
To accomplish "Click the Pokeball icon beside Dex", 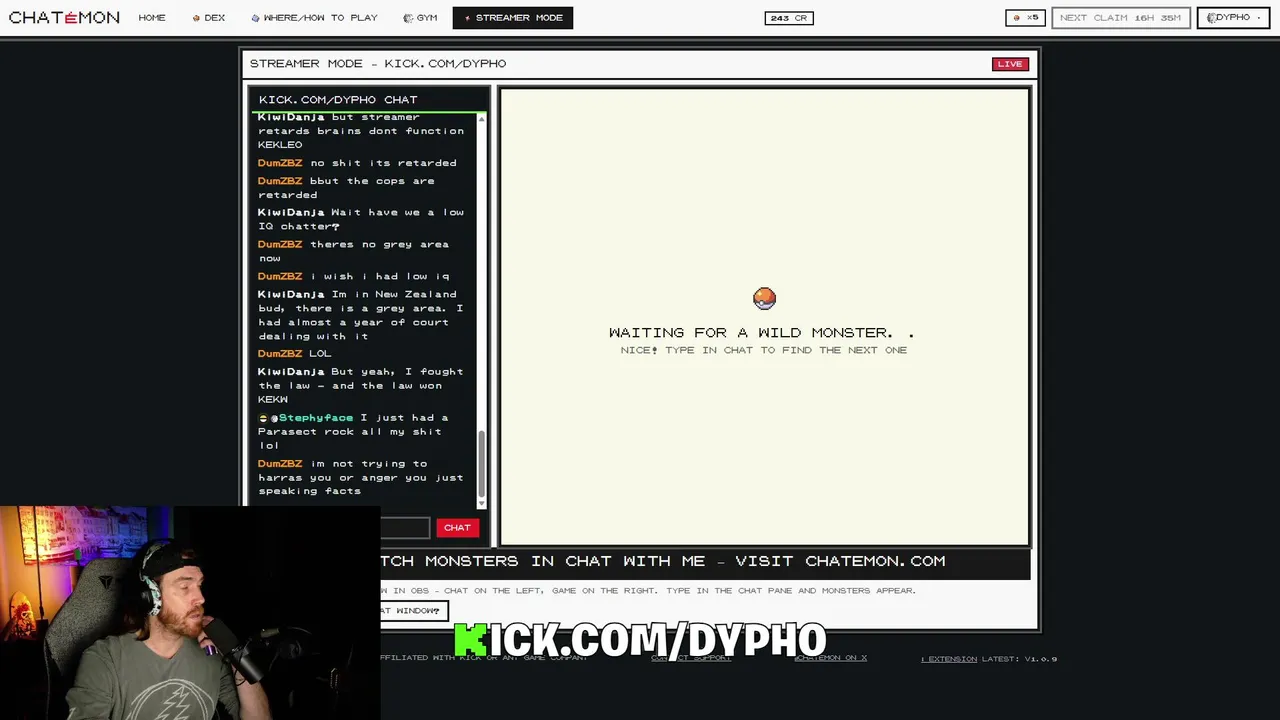I will tap(197, 18).
